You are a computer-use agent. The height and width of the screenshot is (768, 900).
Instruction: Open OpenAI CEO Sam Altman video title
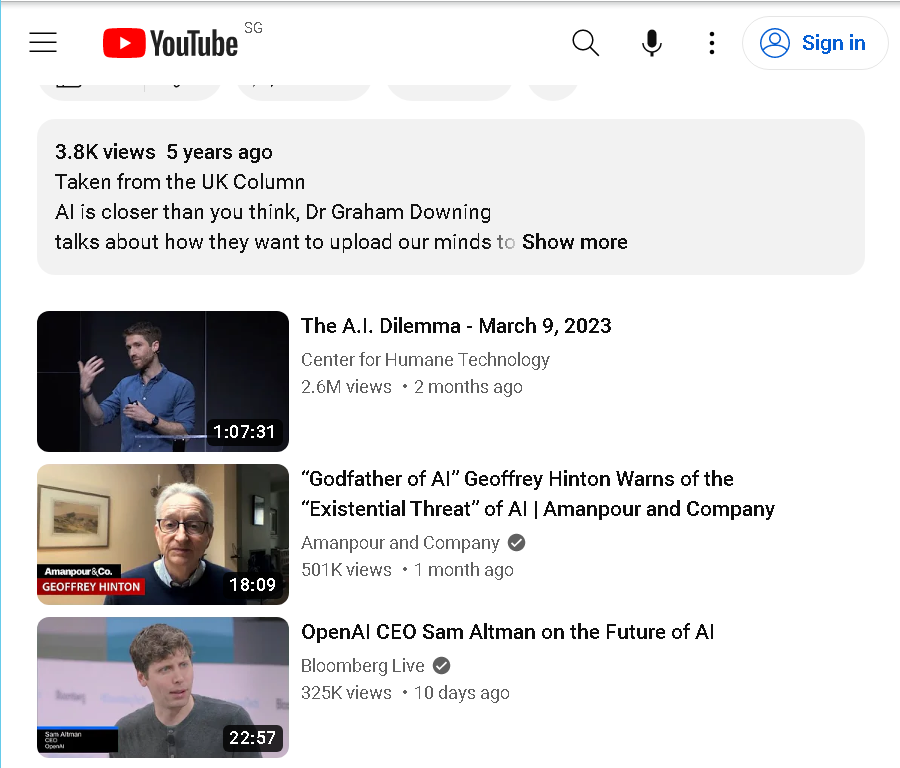click(508, 632)
